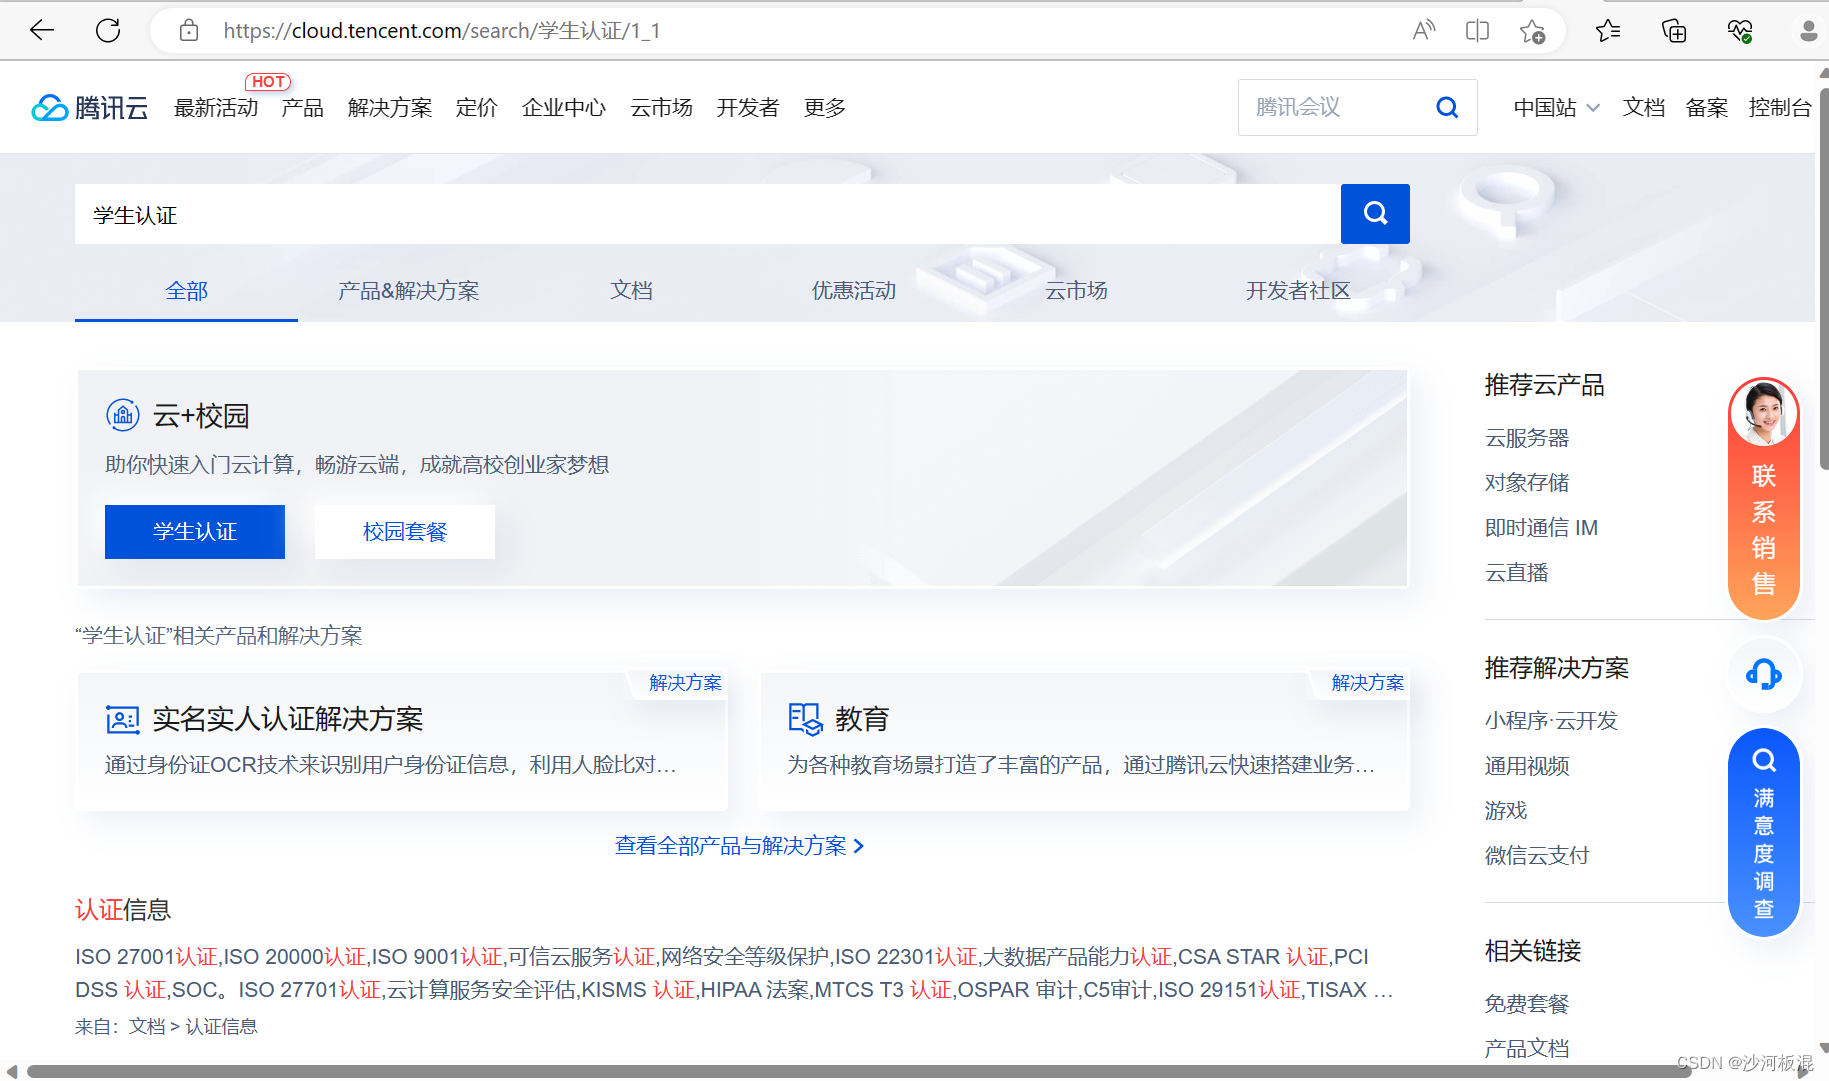Viewport: 1829px width, 1081px height.
Task: Open the read aloud icon in address bar
Action: tap(1423, 31)
